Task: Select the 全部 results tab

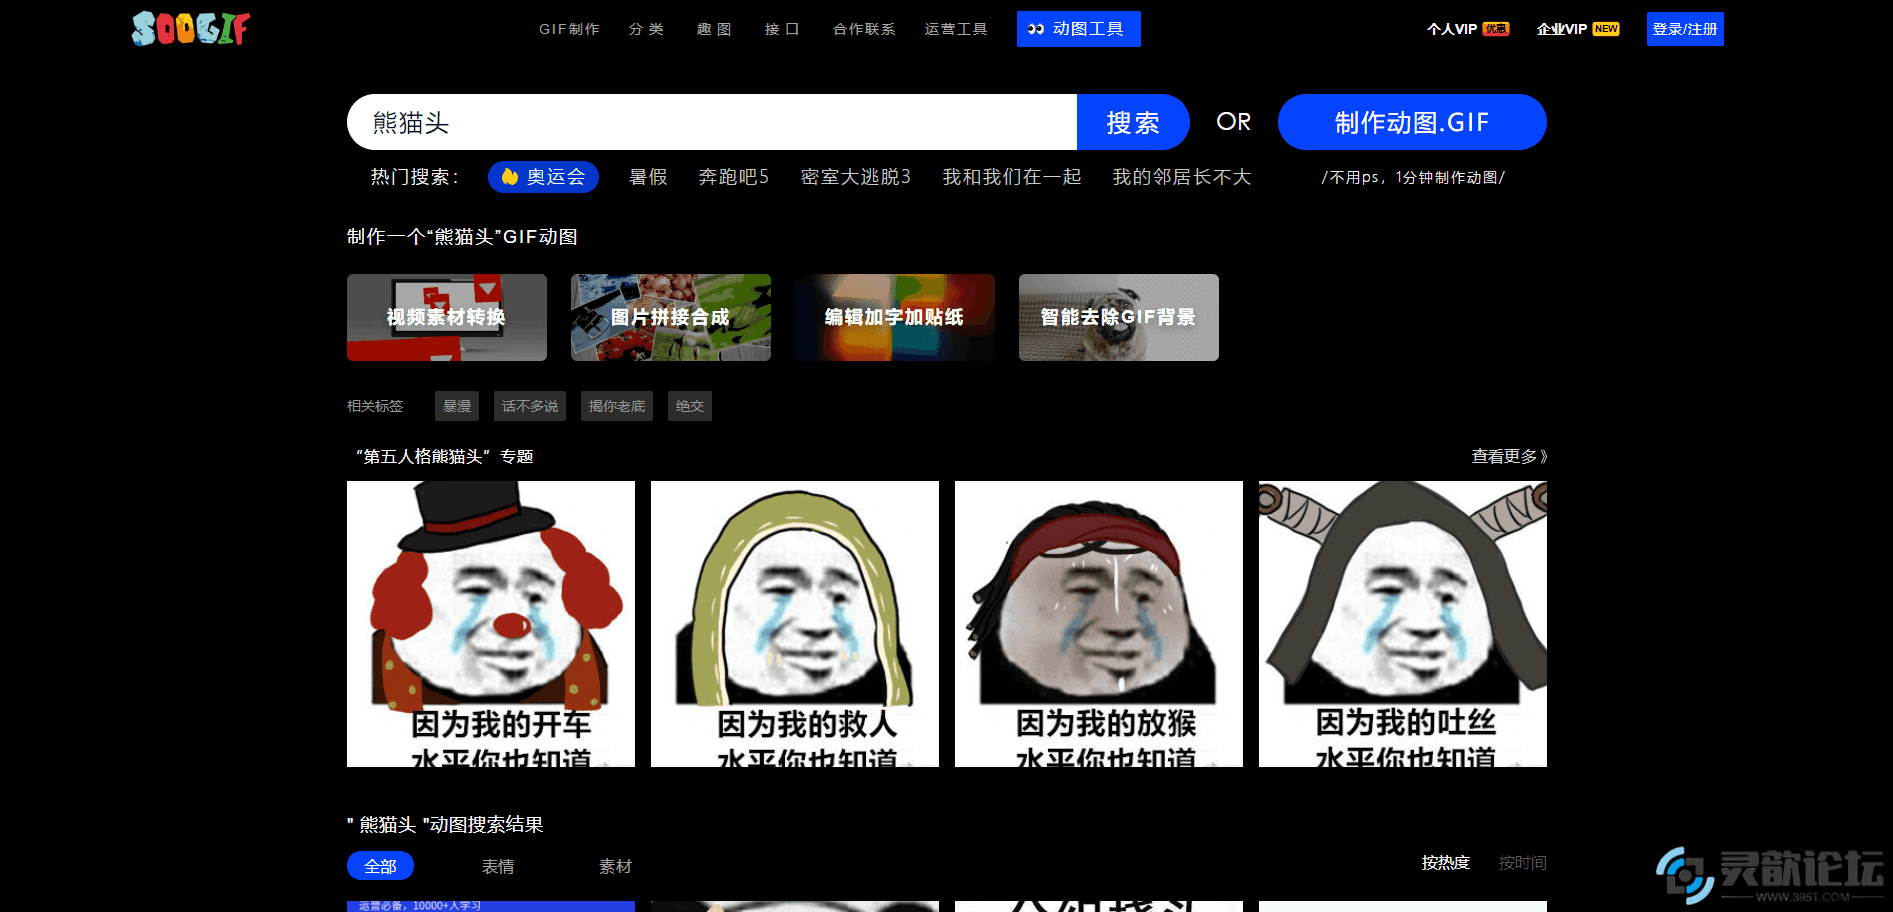Action: coord(380,866)
